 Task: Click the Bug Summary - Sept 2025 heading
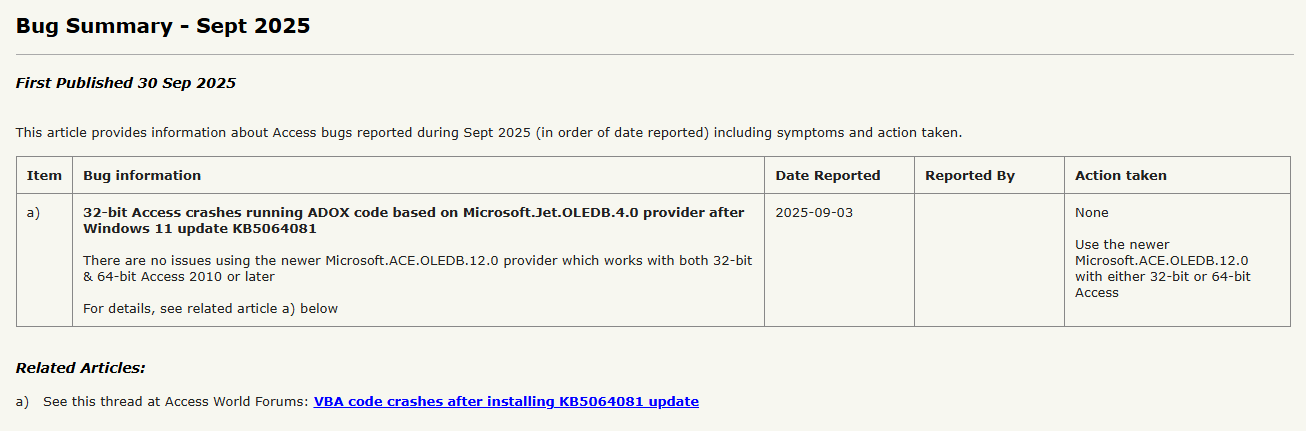tap(163, 26)
